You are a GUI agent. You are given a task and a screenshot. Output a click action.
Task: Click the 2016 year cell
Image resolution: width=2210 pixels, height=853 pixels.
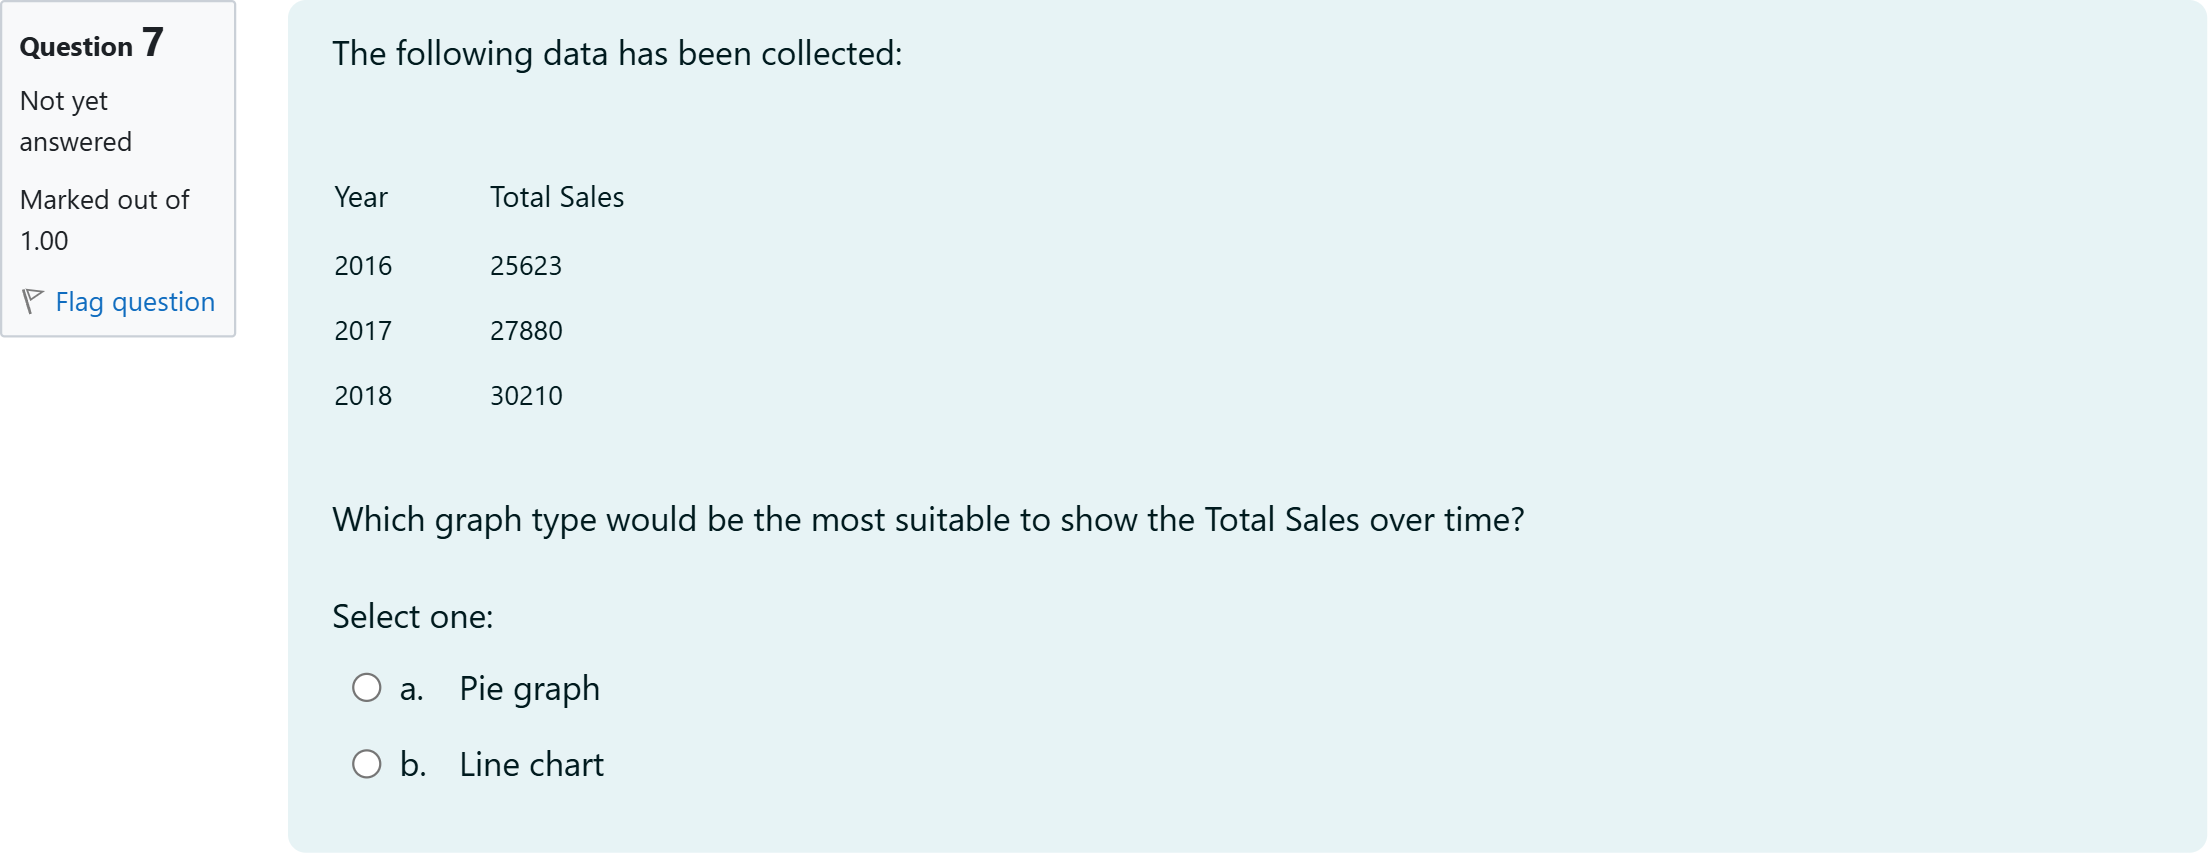click(363, 266)
